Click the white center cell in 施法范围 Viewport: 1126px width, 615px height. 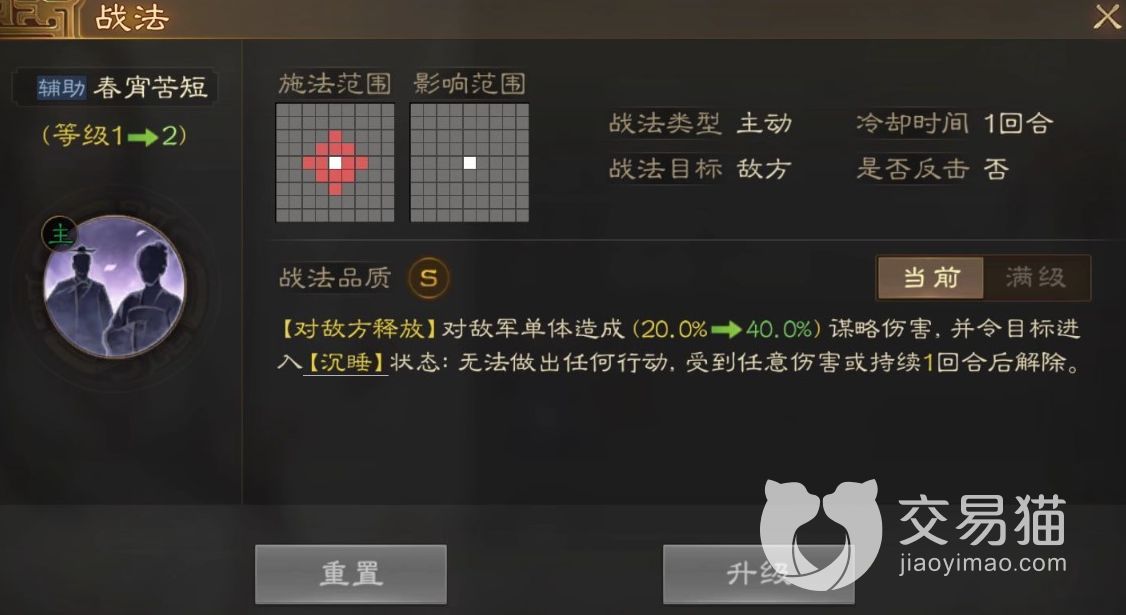[335, 162]
